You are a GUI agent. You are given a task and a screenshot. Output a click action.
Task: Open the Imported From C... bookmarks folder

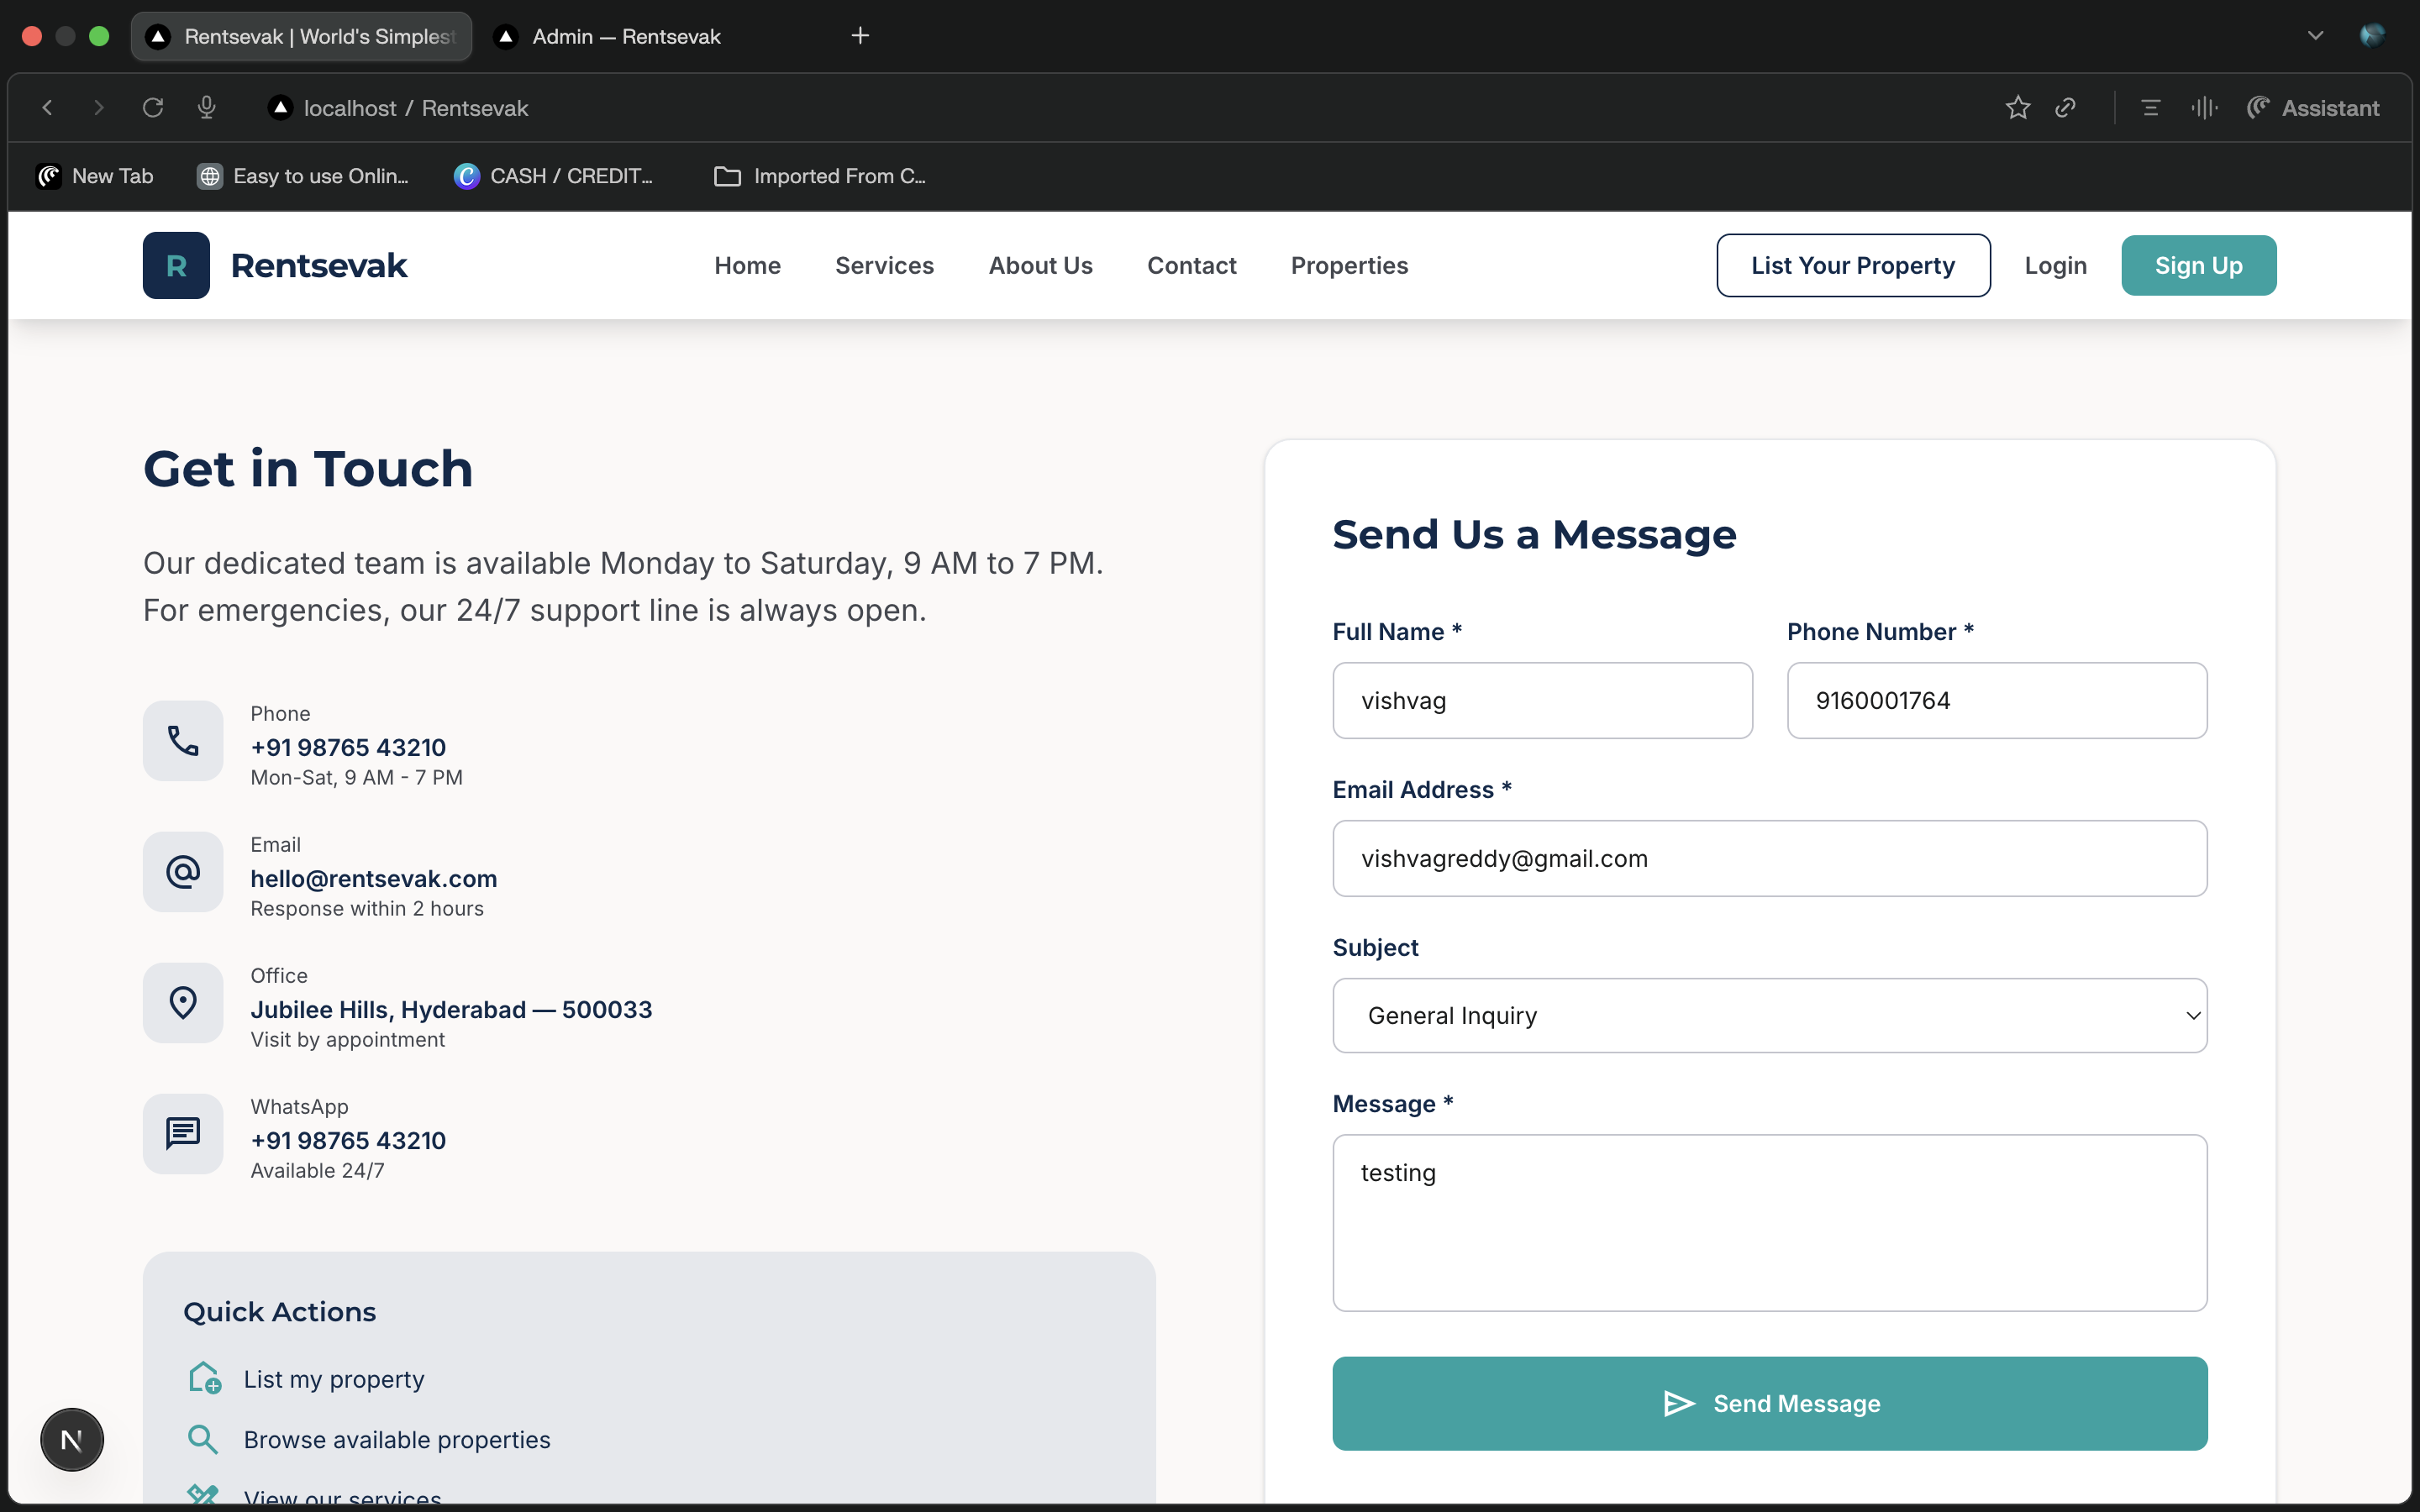click(819, 176)
